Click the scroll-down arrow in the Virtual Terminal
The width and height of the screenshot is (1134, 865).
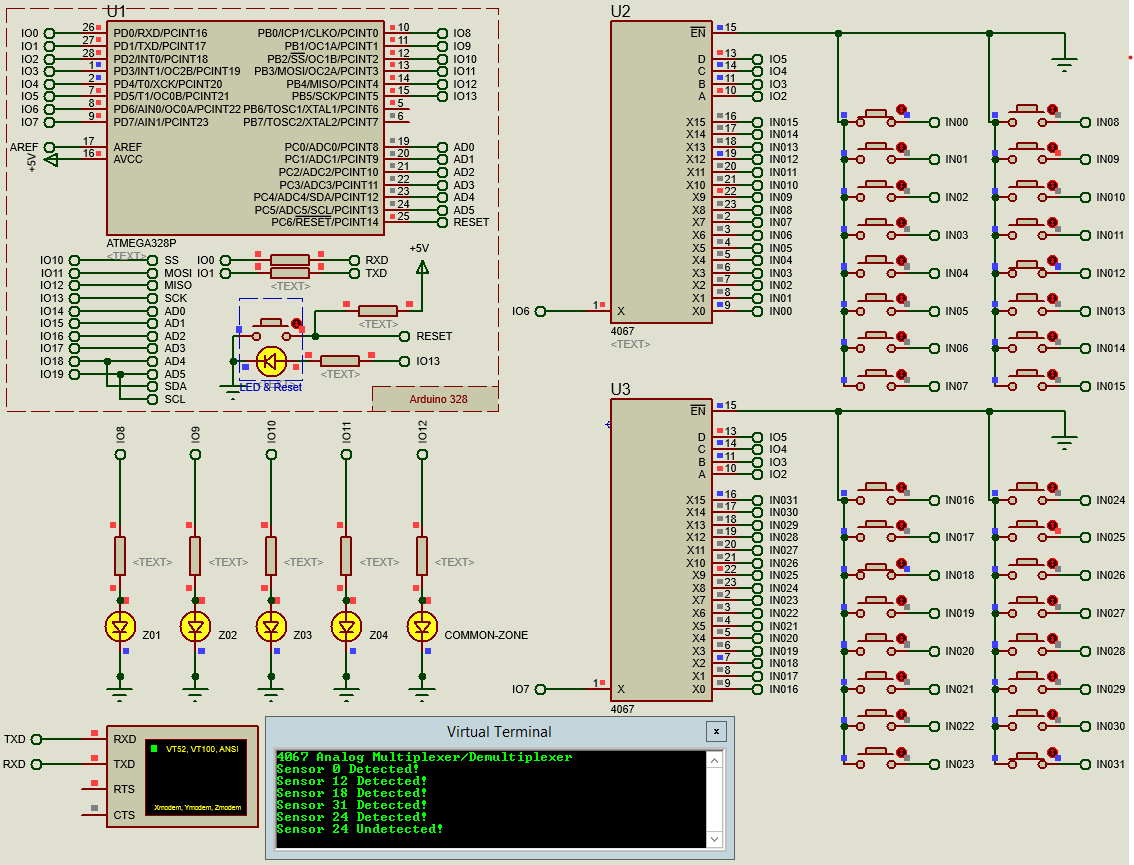coord(712,838)
